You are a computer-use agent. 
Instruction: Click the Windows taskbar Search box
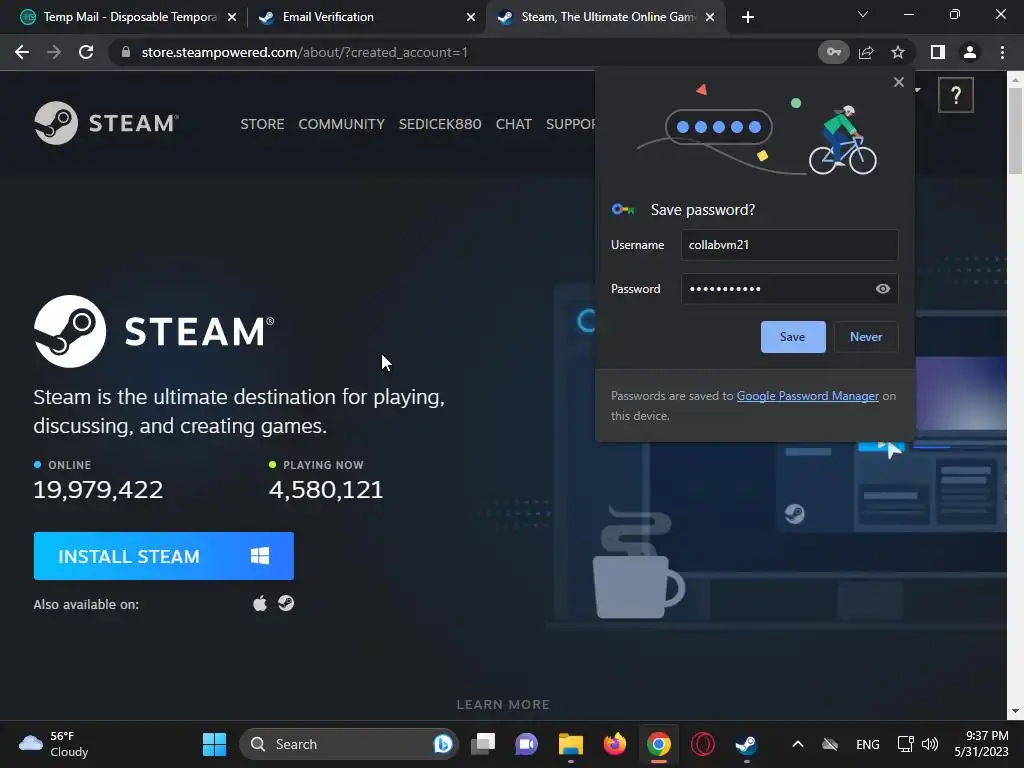(x=349, y=744)
